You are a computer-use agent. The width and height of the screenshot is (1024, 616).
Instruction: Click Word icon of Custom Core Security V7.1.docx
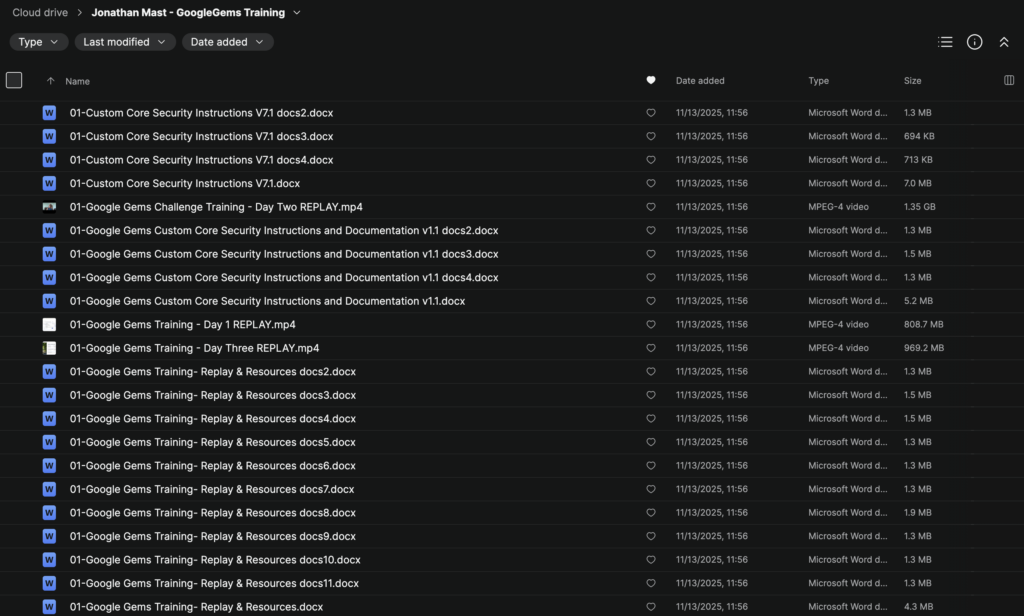pyautogui.click(x=49, y=184)
